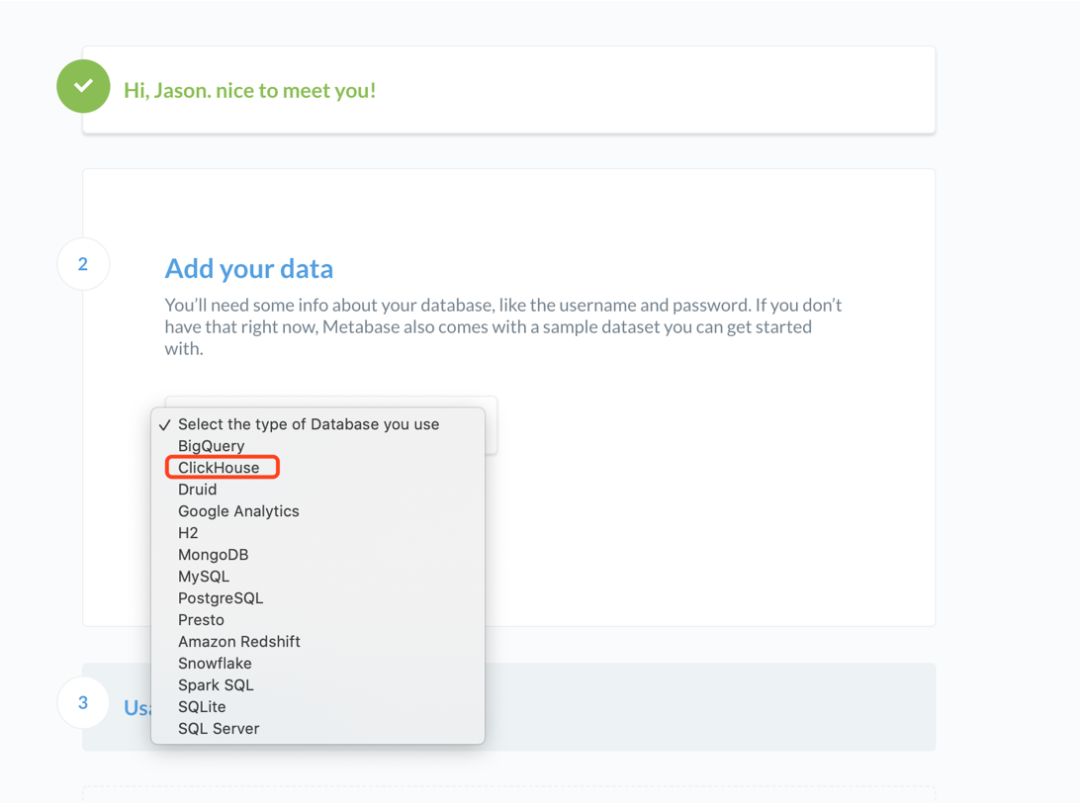
Task: Select MySQL in the dropdown
Action: [x=203, y=577]
